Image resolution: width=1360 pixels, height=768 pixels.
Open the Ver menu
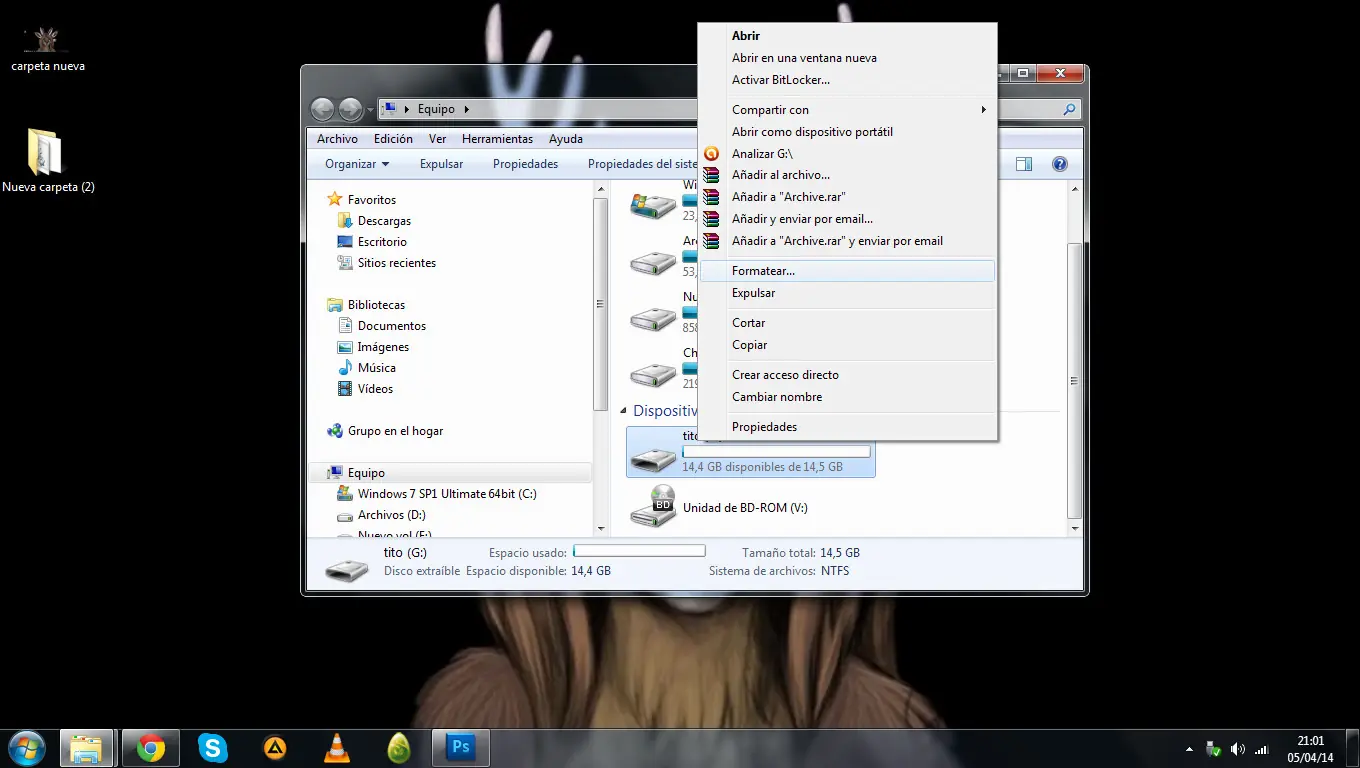438,139
